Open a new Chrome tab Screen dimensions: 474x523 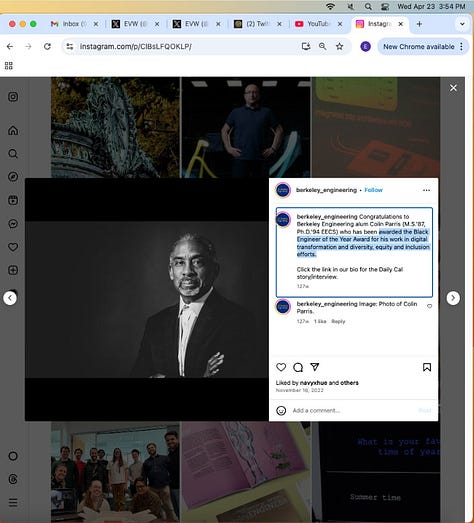pyautogui.click(x=419, y=24)
